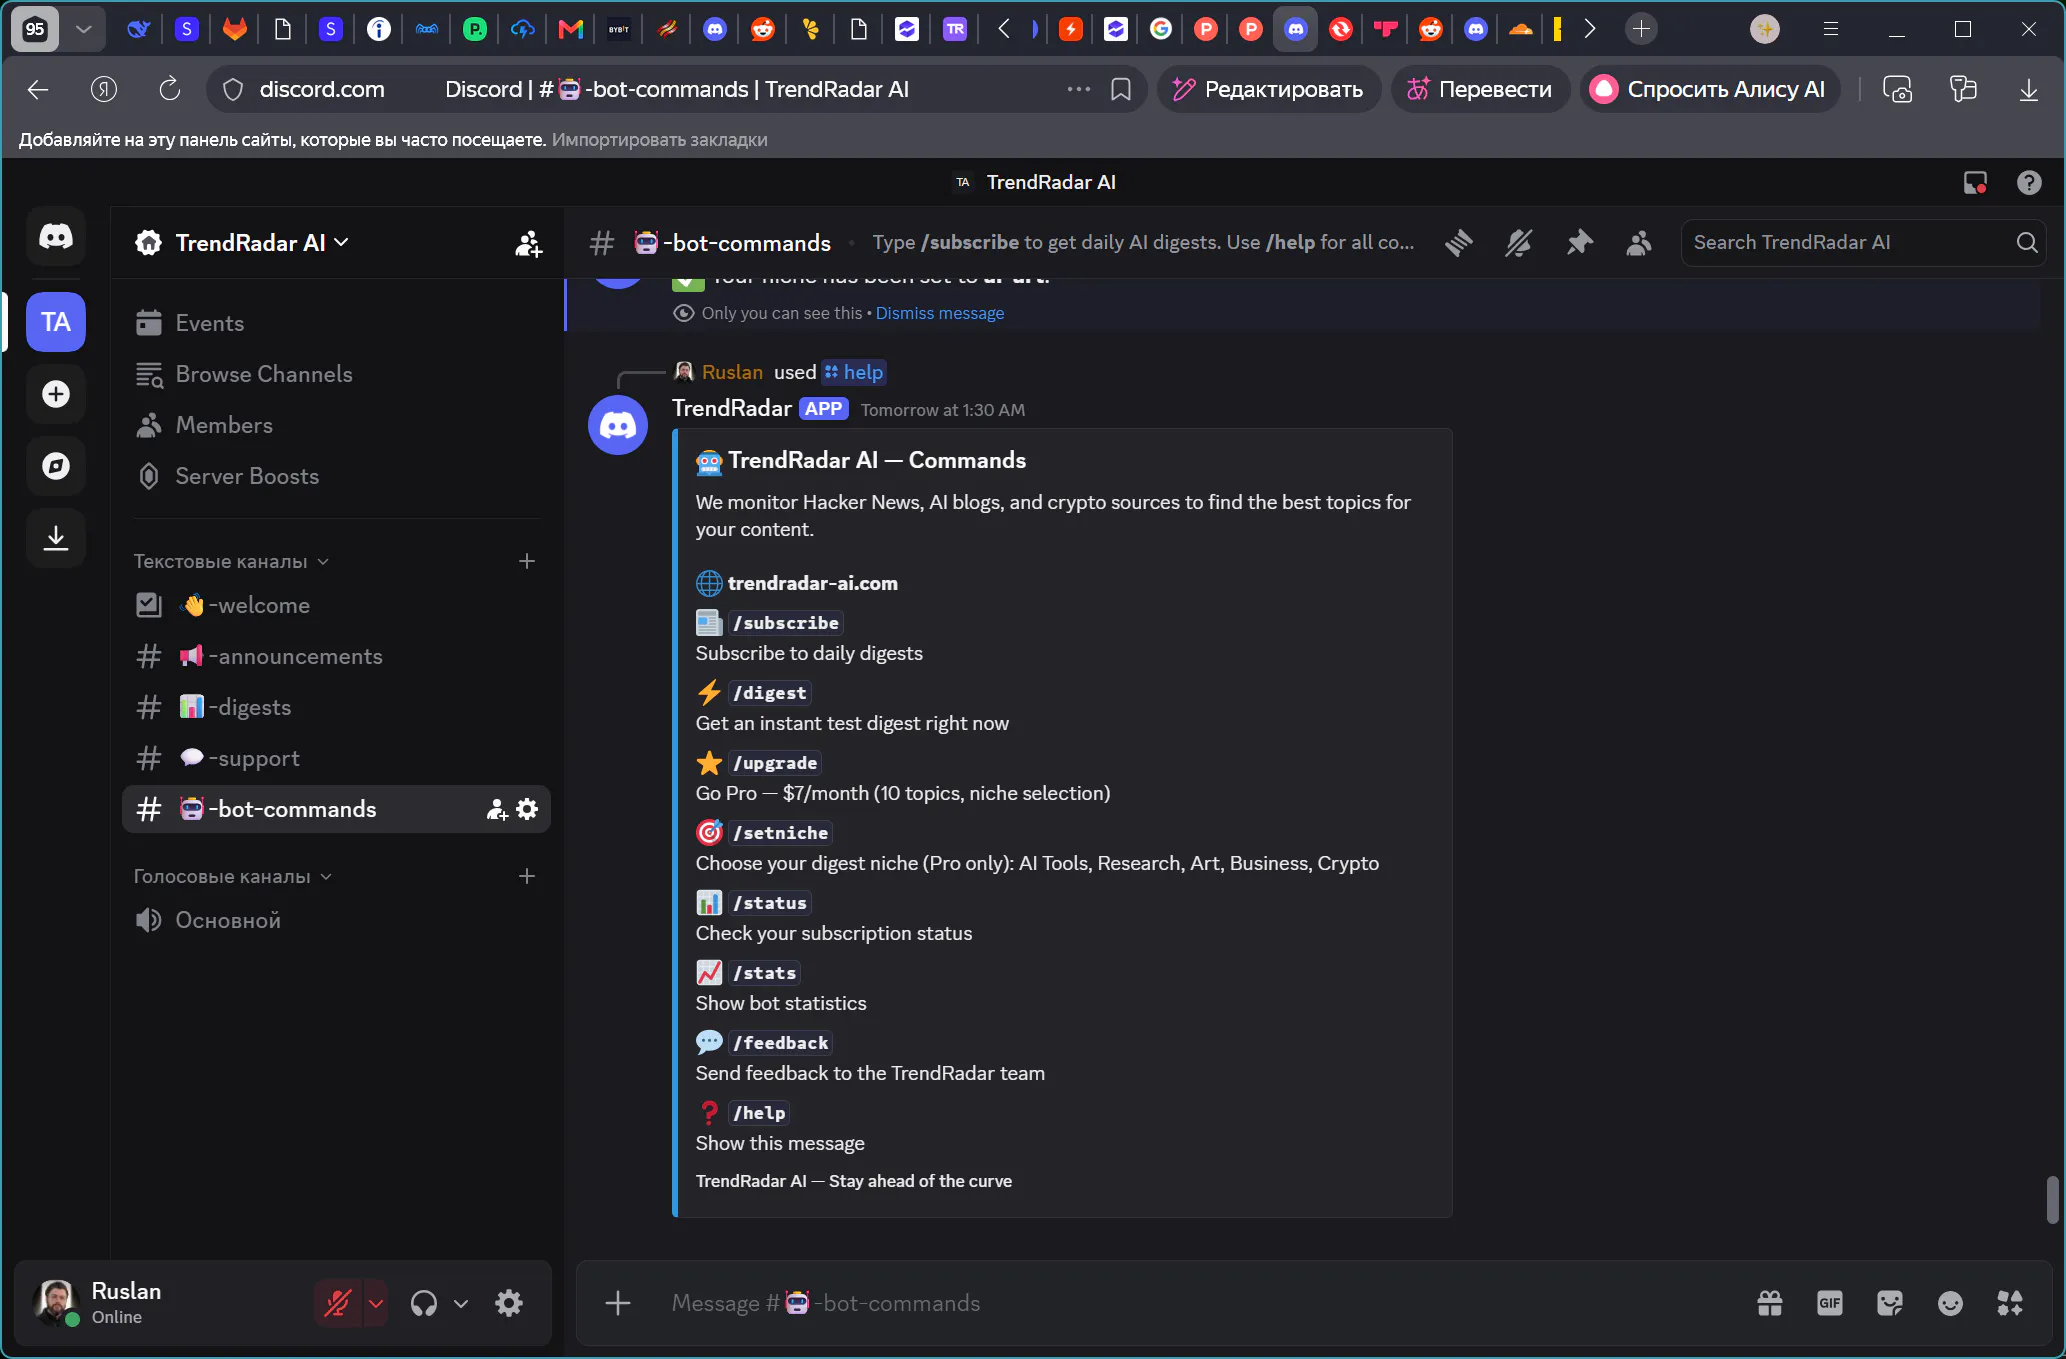The image size is (2066, 1359).
Task: Toggle notification settings bell icon
Action: coord(1518,242)
